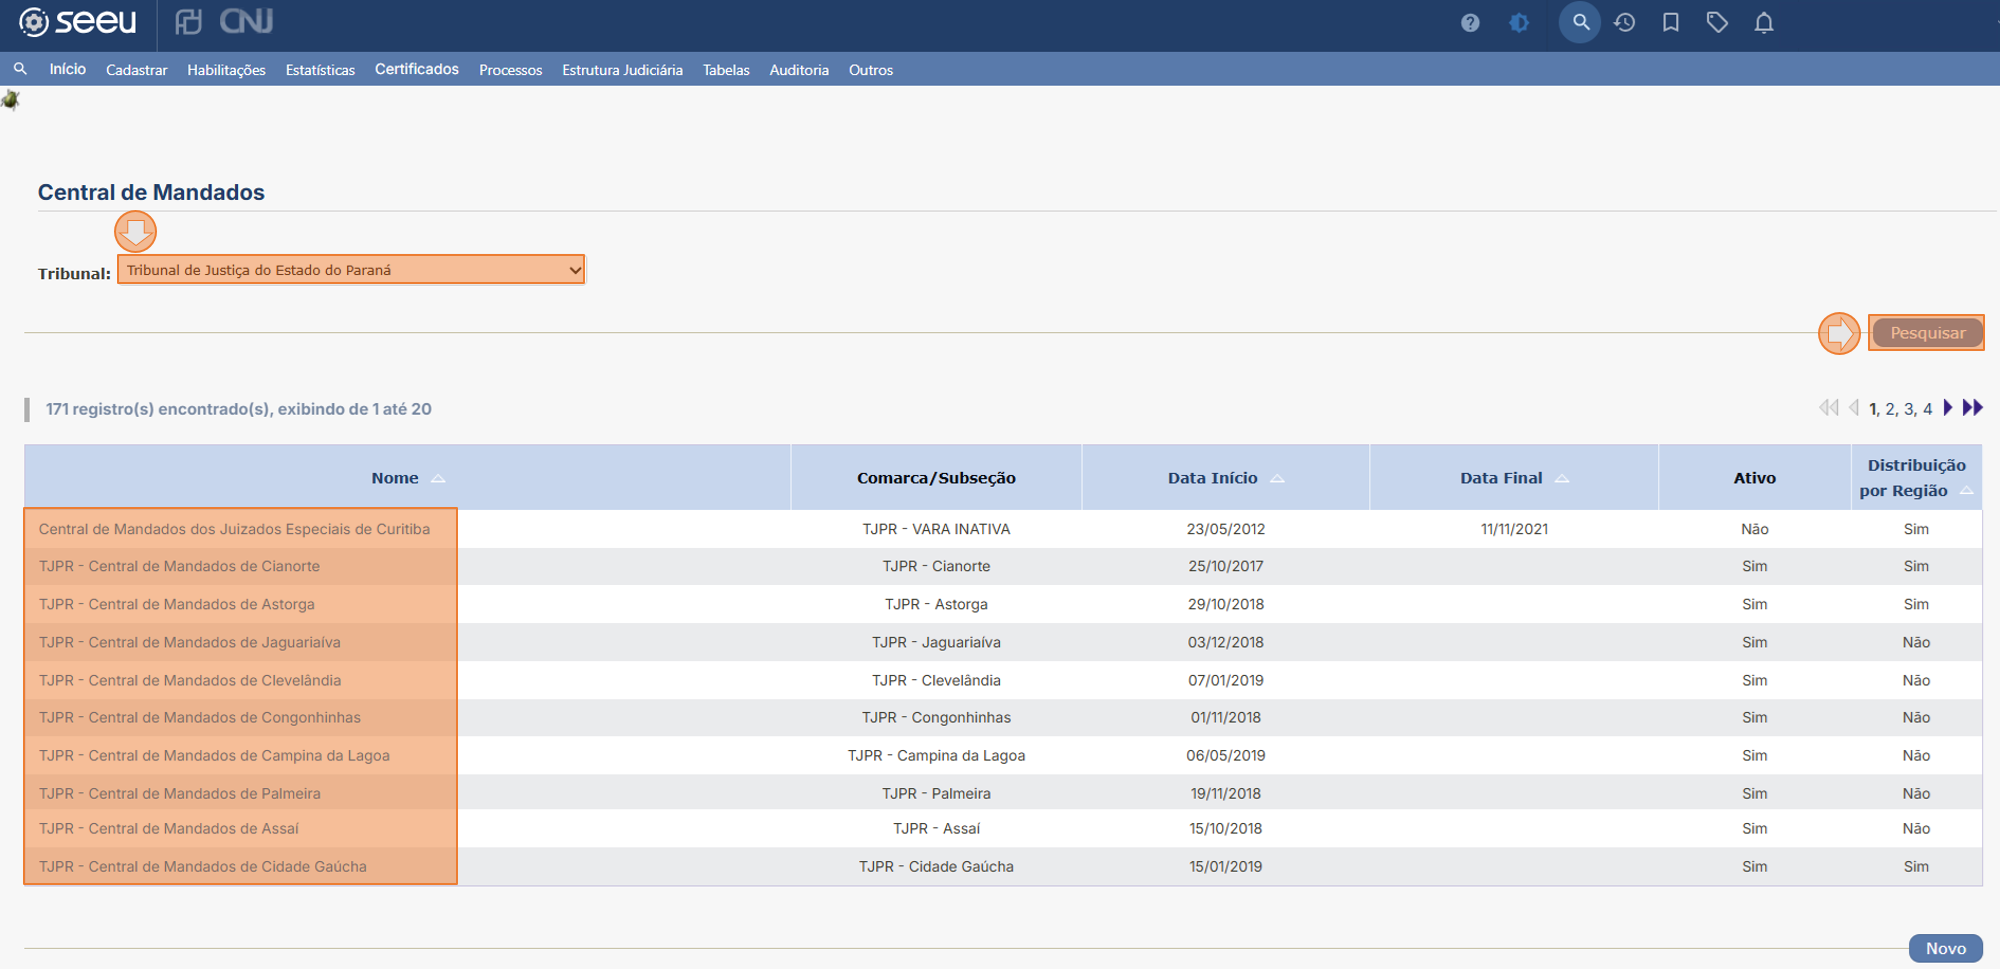Sort by Distribuição por Região arrow
The height and width of the screenshot is (969, 2000).
pyautogui.click(x=1967, y=491)
